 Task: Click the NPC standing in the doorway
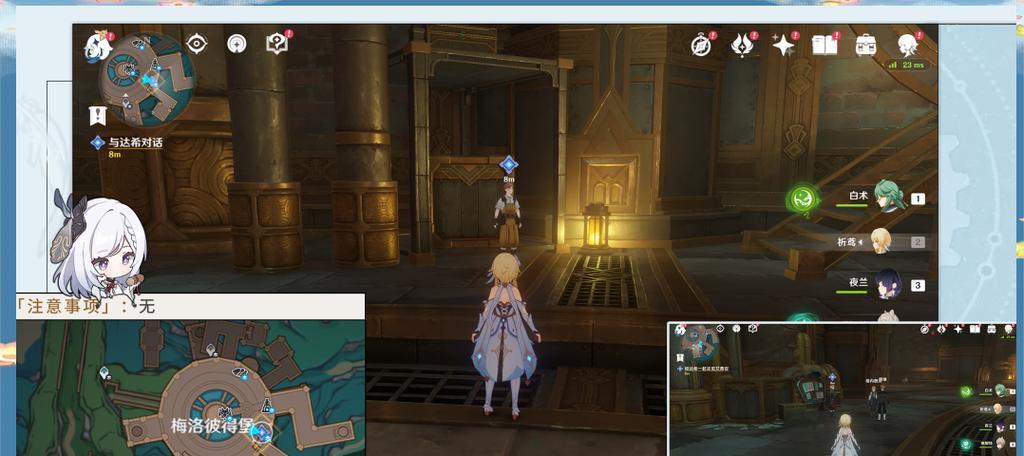click(508, 216)
